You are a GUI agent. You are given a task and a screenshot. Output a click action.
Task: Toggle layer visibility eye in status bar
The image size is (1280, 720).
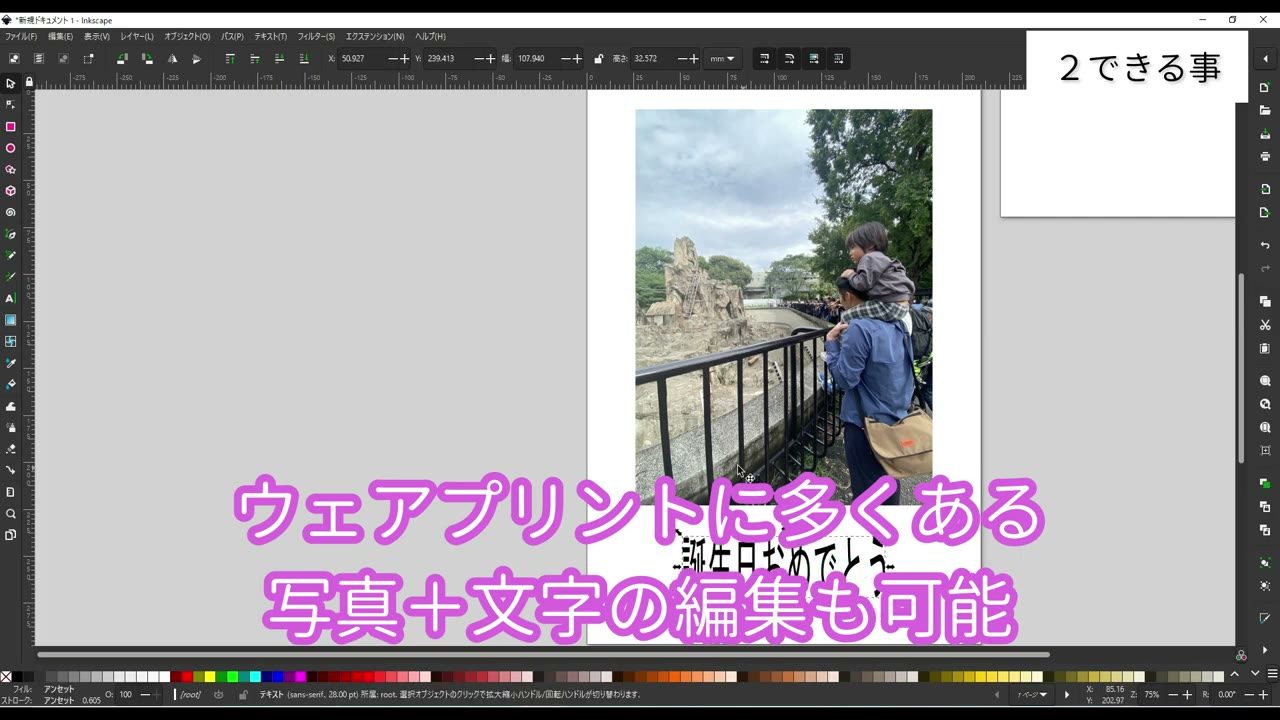coord(219,694)
